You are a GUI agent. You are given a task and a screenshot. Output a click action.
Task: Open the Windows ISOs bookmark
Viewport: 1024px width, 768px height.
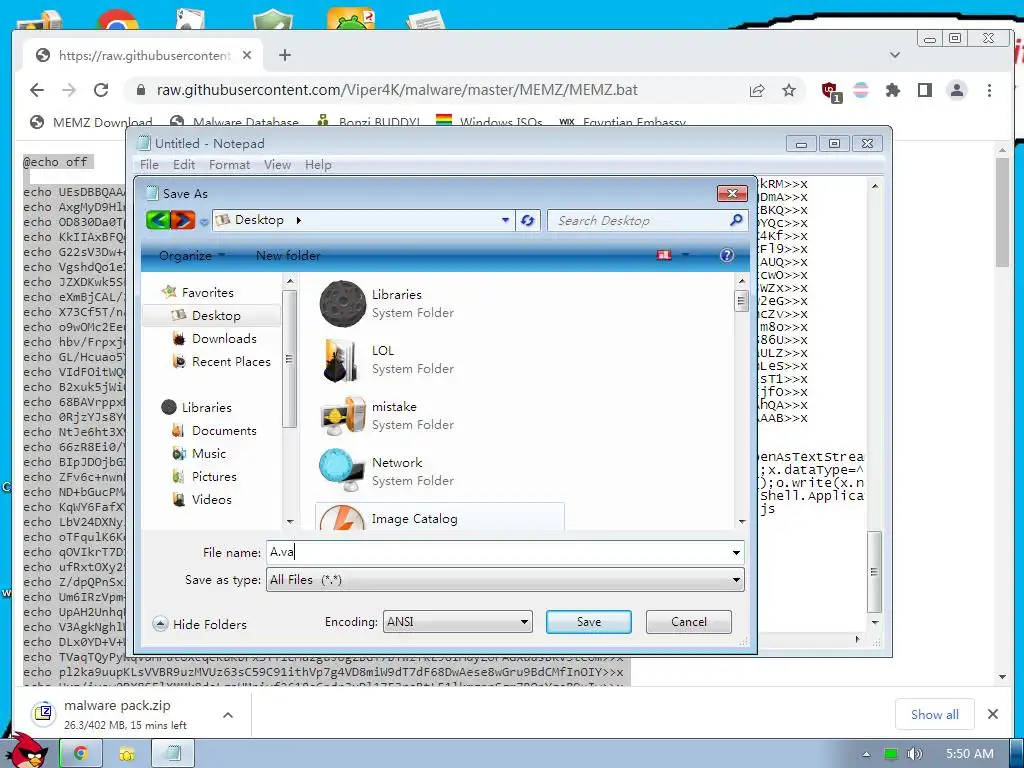(489, 122)
